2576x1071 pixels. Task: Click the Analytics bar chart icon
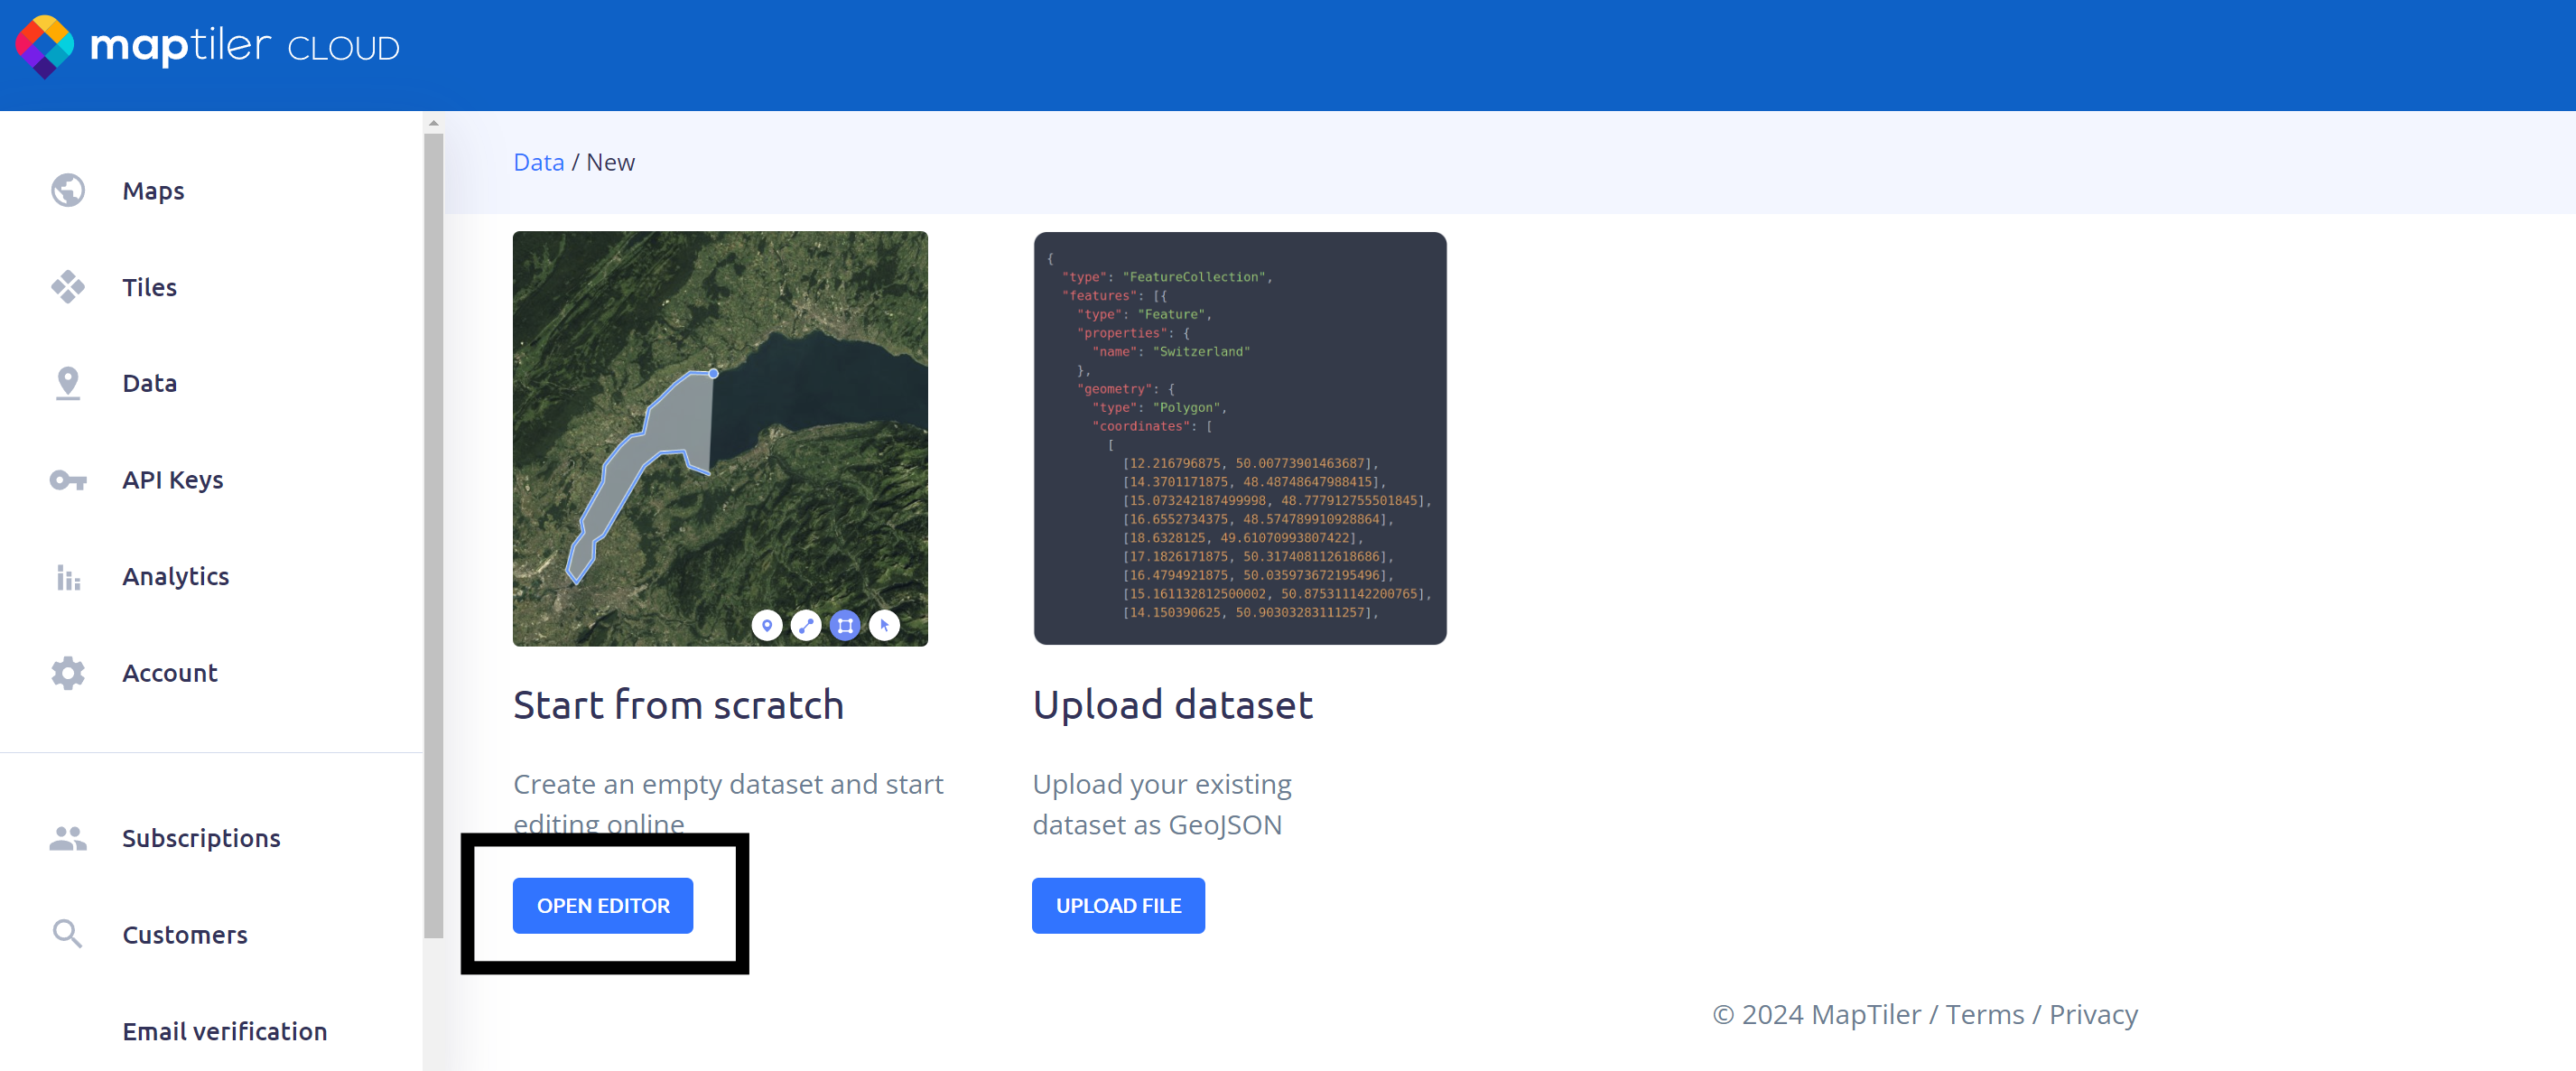tap(67, 577)
